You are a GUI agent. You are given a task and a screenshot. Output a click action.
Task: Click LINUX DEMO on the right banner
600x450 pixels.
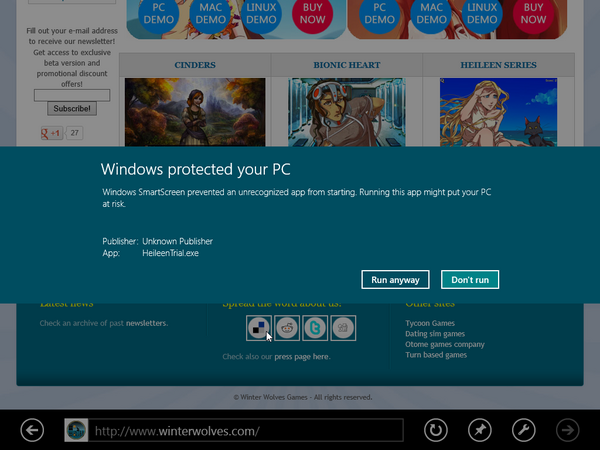pos(482,13)
